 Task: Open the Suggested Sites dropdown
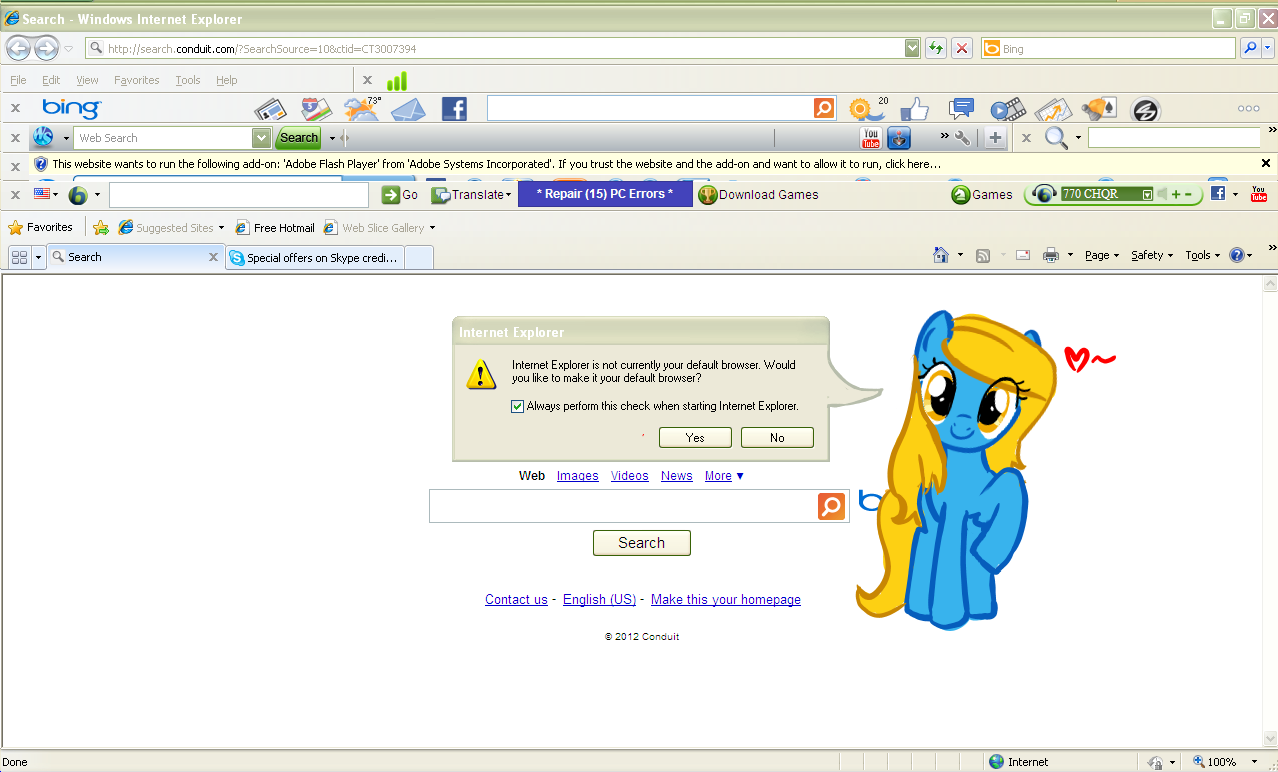[x=221, y=228]
